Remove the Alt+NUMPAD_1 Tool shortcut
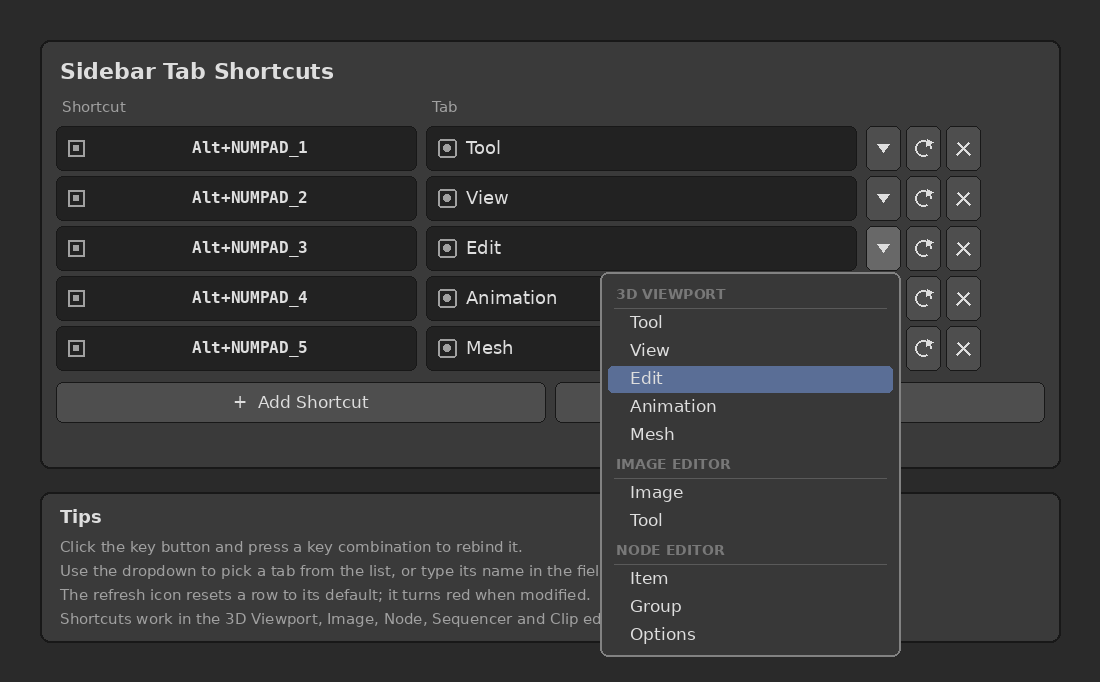 tap(963, 148)
